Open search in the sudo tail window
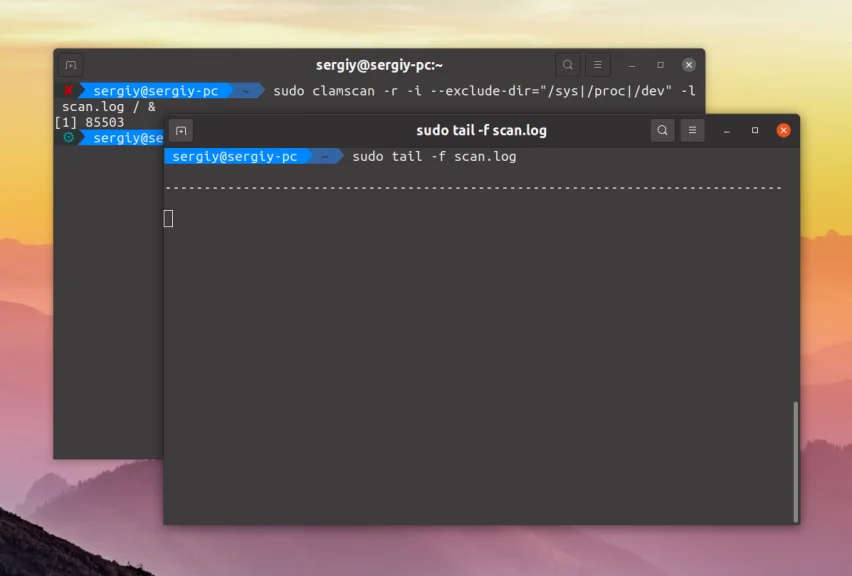 point(662,130)
